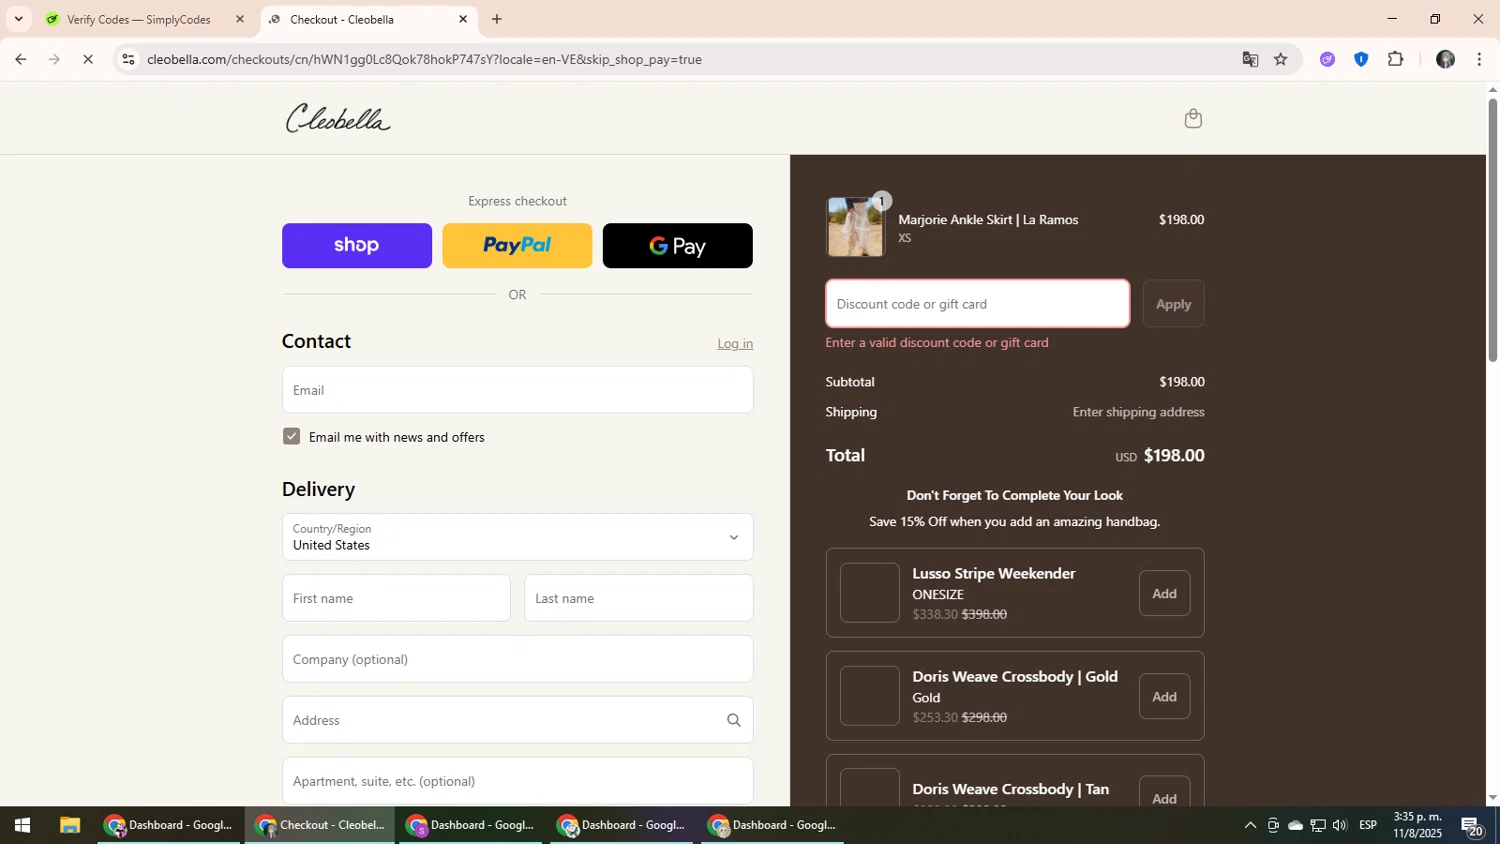
Task: Open Checkout - Cleobella taskbar window
Action: tap(320, 826)
